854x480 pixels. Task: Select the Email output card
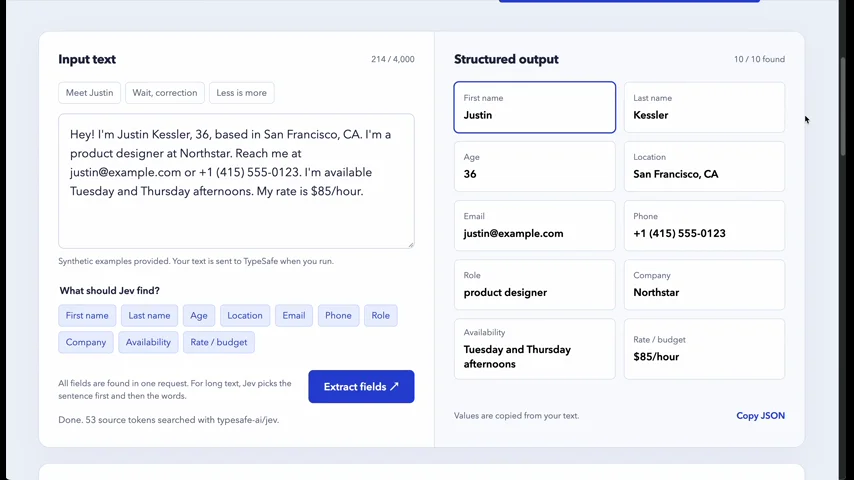pyautogui.click(x=534, y=226)
